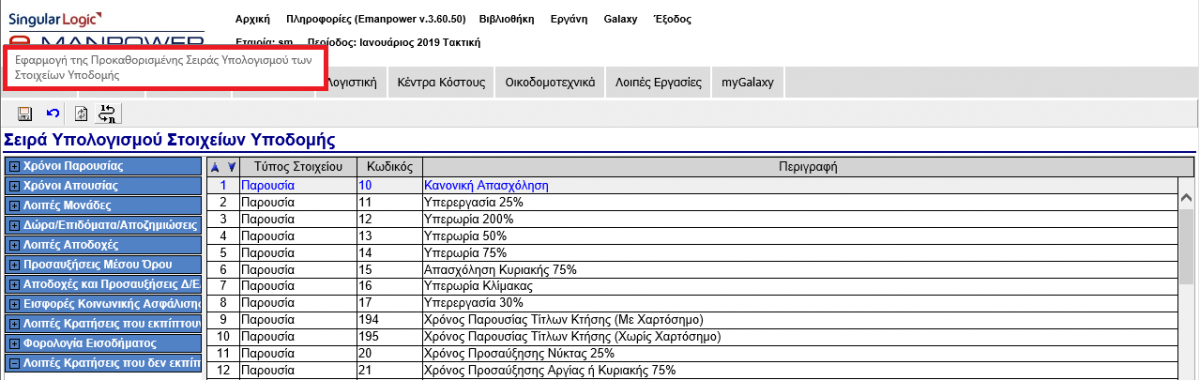The height and width of the screenshot is (380, 1200).
Task: Open the Οικοδομοτεχνικά tab
Action: click(x=550, y=83)
